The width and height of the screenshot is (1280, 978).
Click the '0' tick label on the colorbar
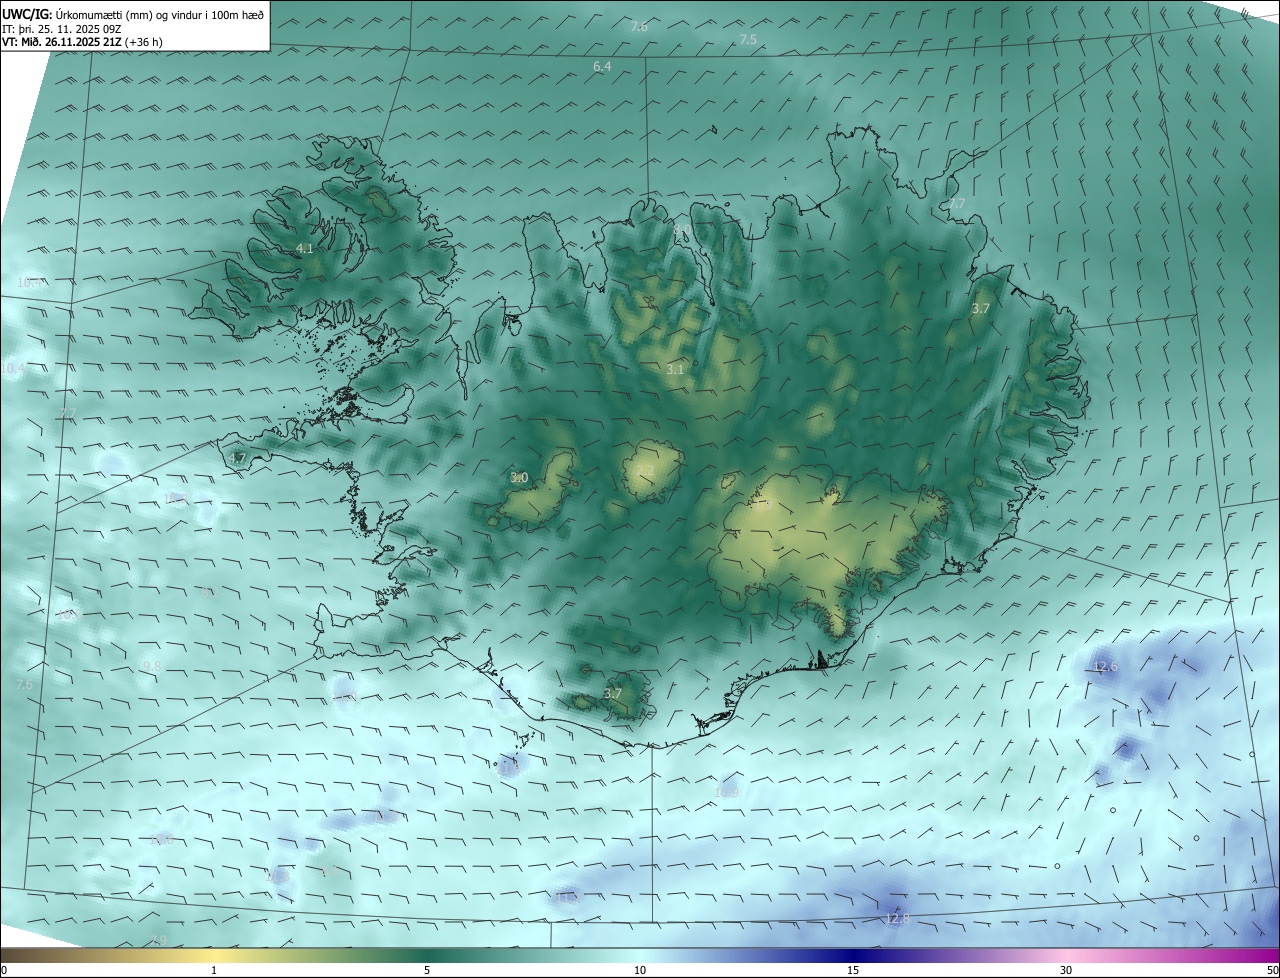point(4,970)
